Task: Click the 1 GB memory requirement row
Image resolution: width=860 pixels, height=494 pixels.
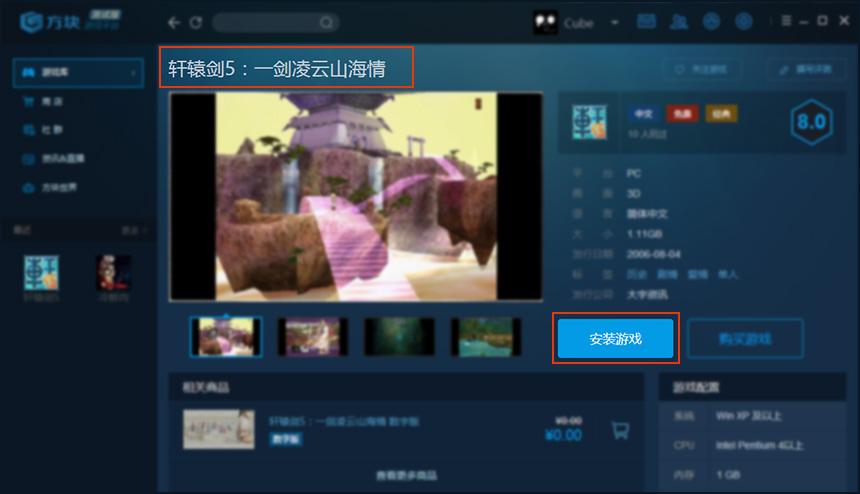Action: coord(752,475)
